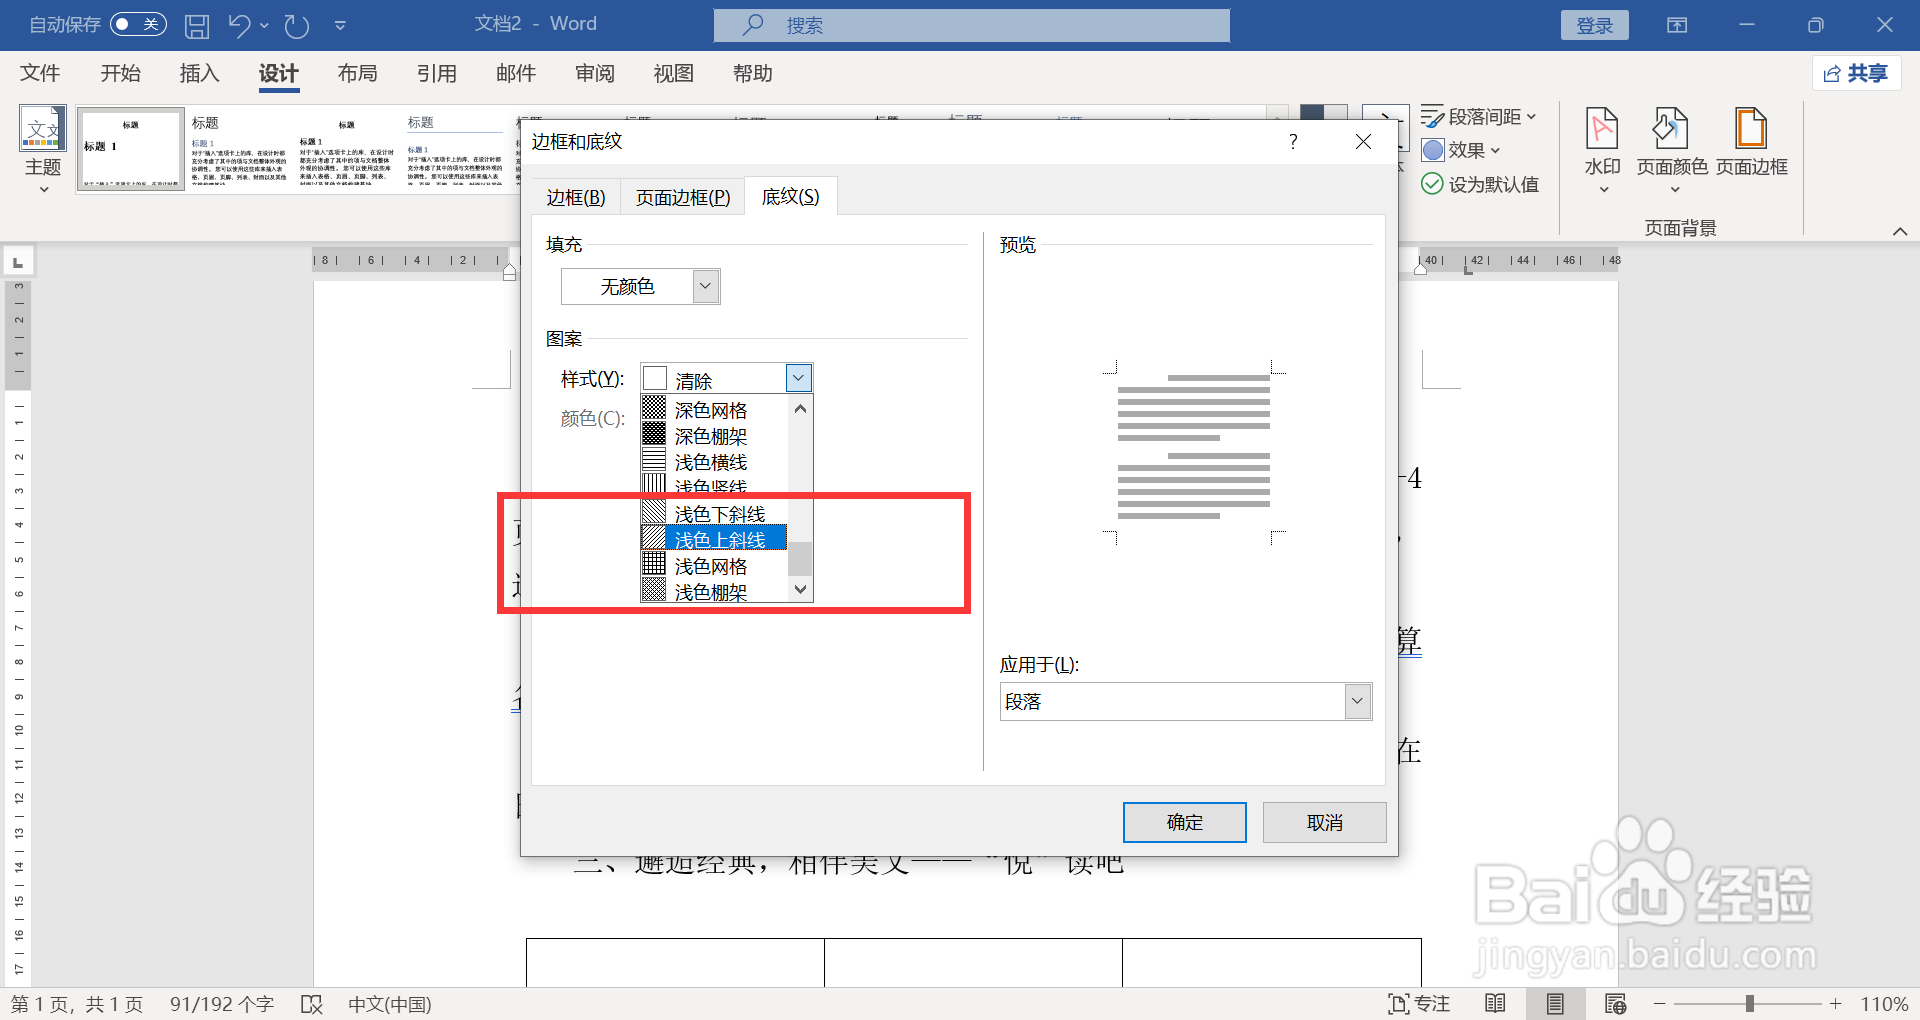Click the 共享 share button
Screen dimensions: 1920x1020
[x=1856, y=73]
